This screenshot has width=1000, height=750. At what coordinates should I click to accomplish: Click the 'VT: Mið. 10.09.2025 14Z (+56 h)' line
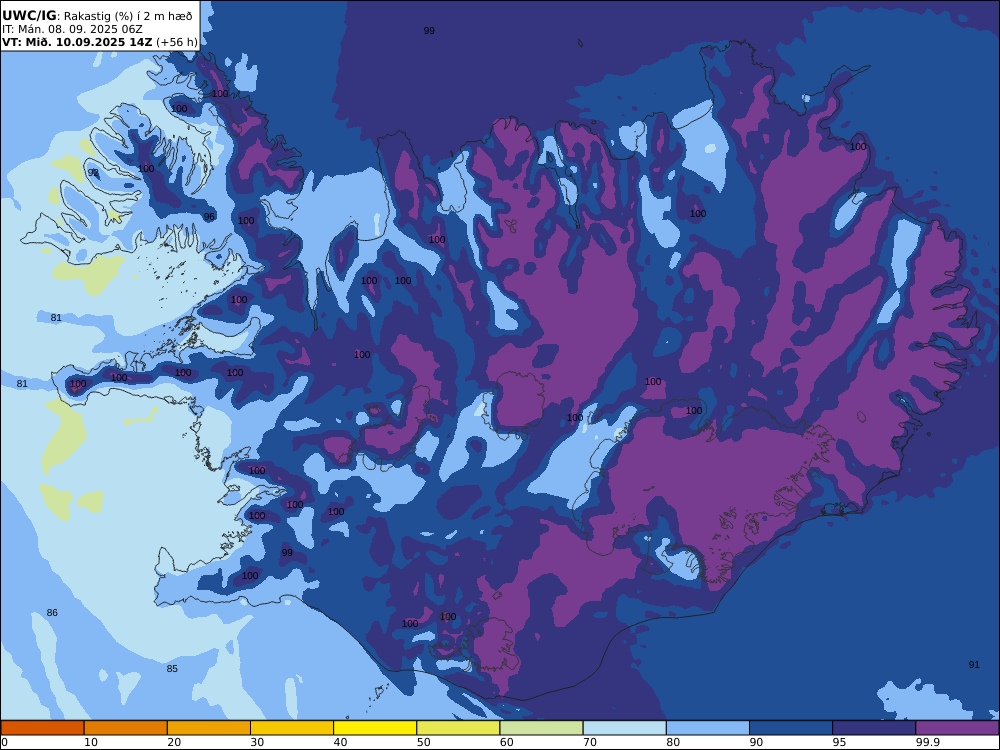(x=99, y=42)
